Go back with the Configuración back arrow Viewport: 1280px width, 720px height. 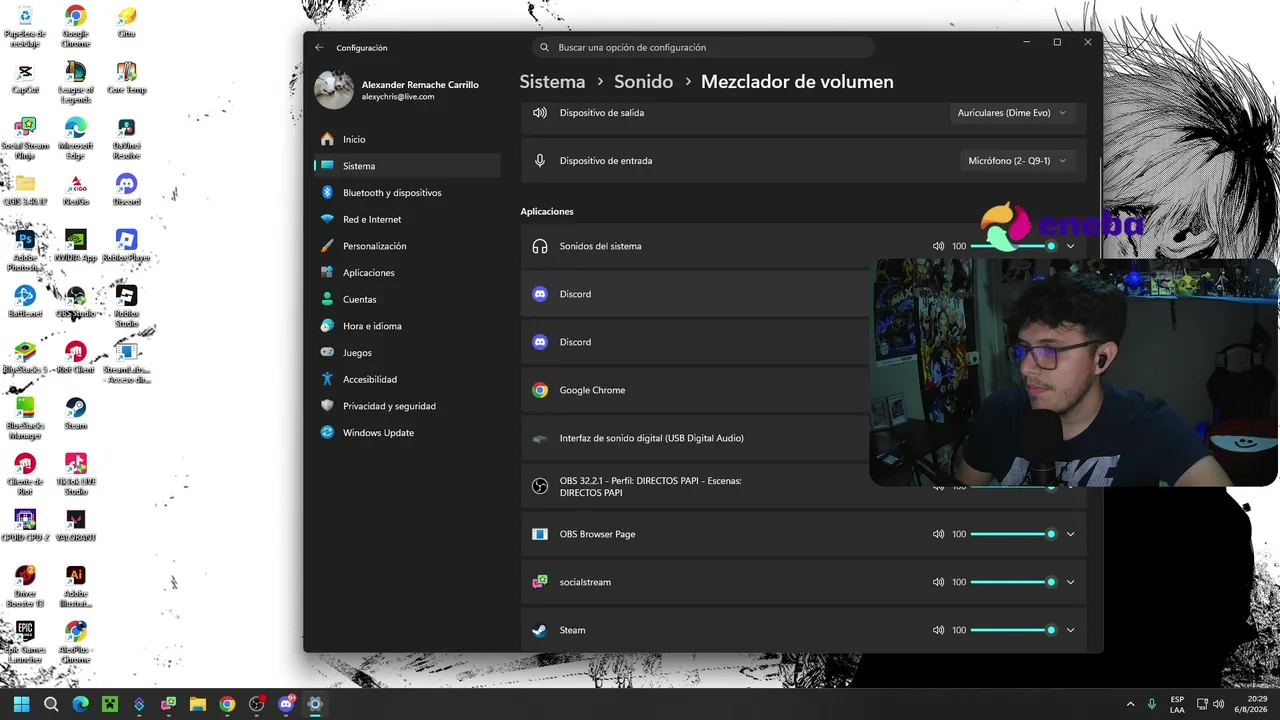[x=319, y=47]
